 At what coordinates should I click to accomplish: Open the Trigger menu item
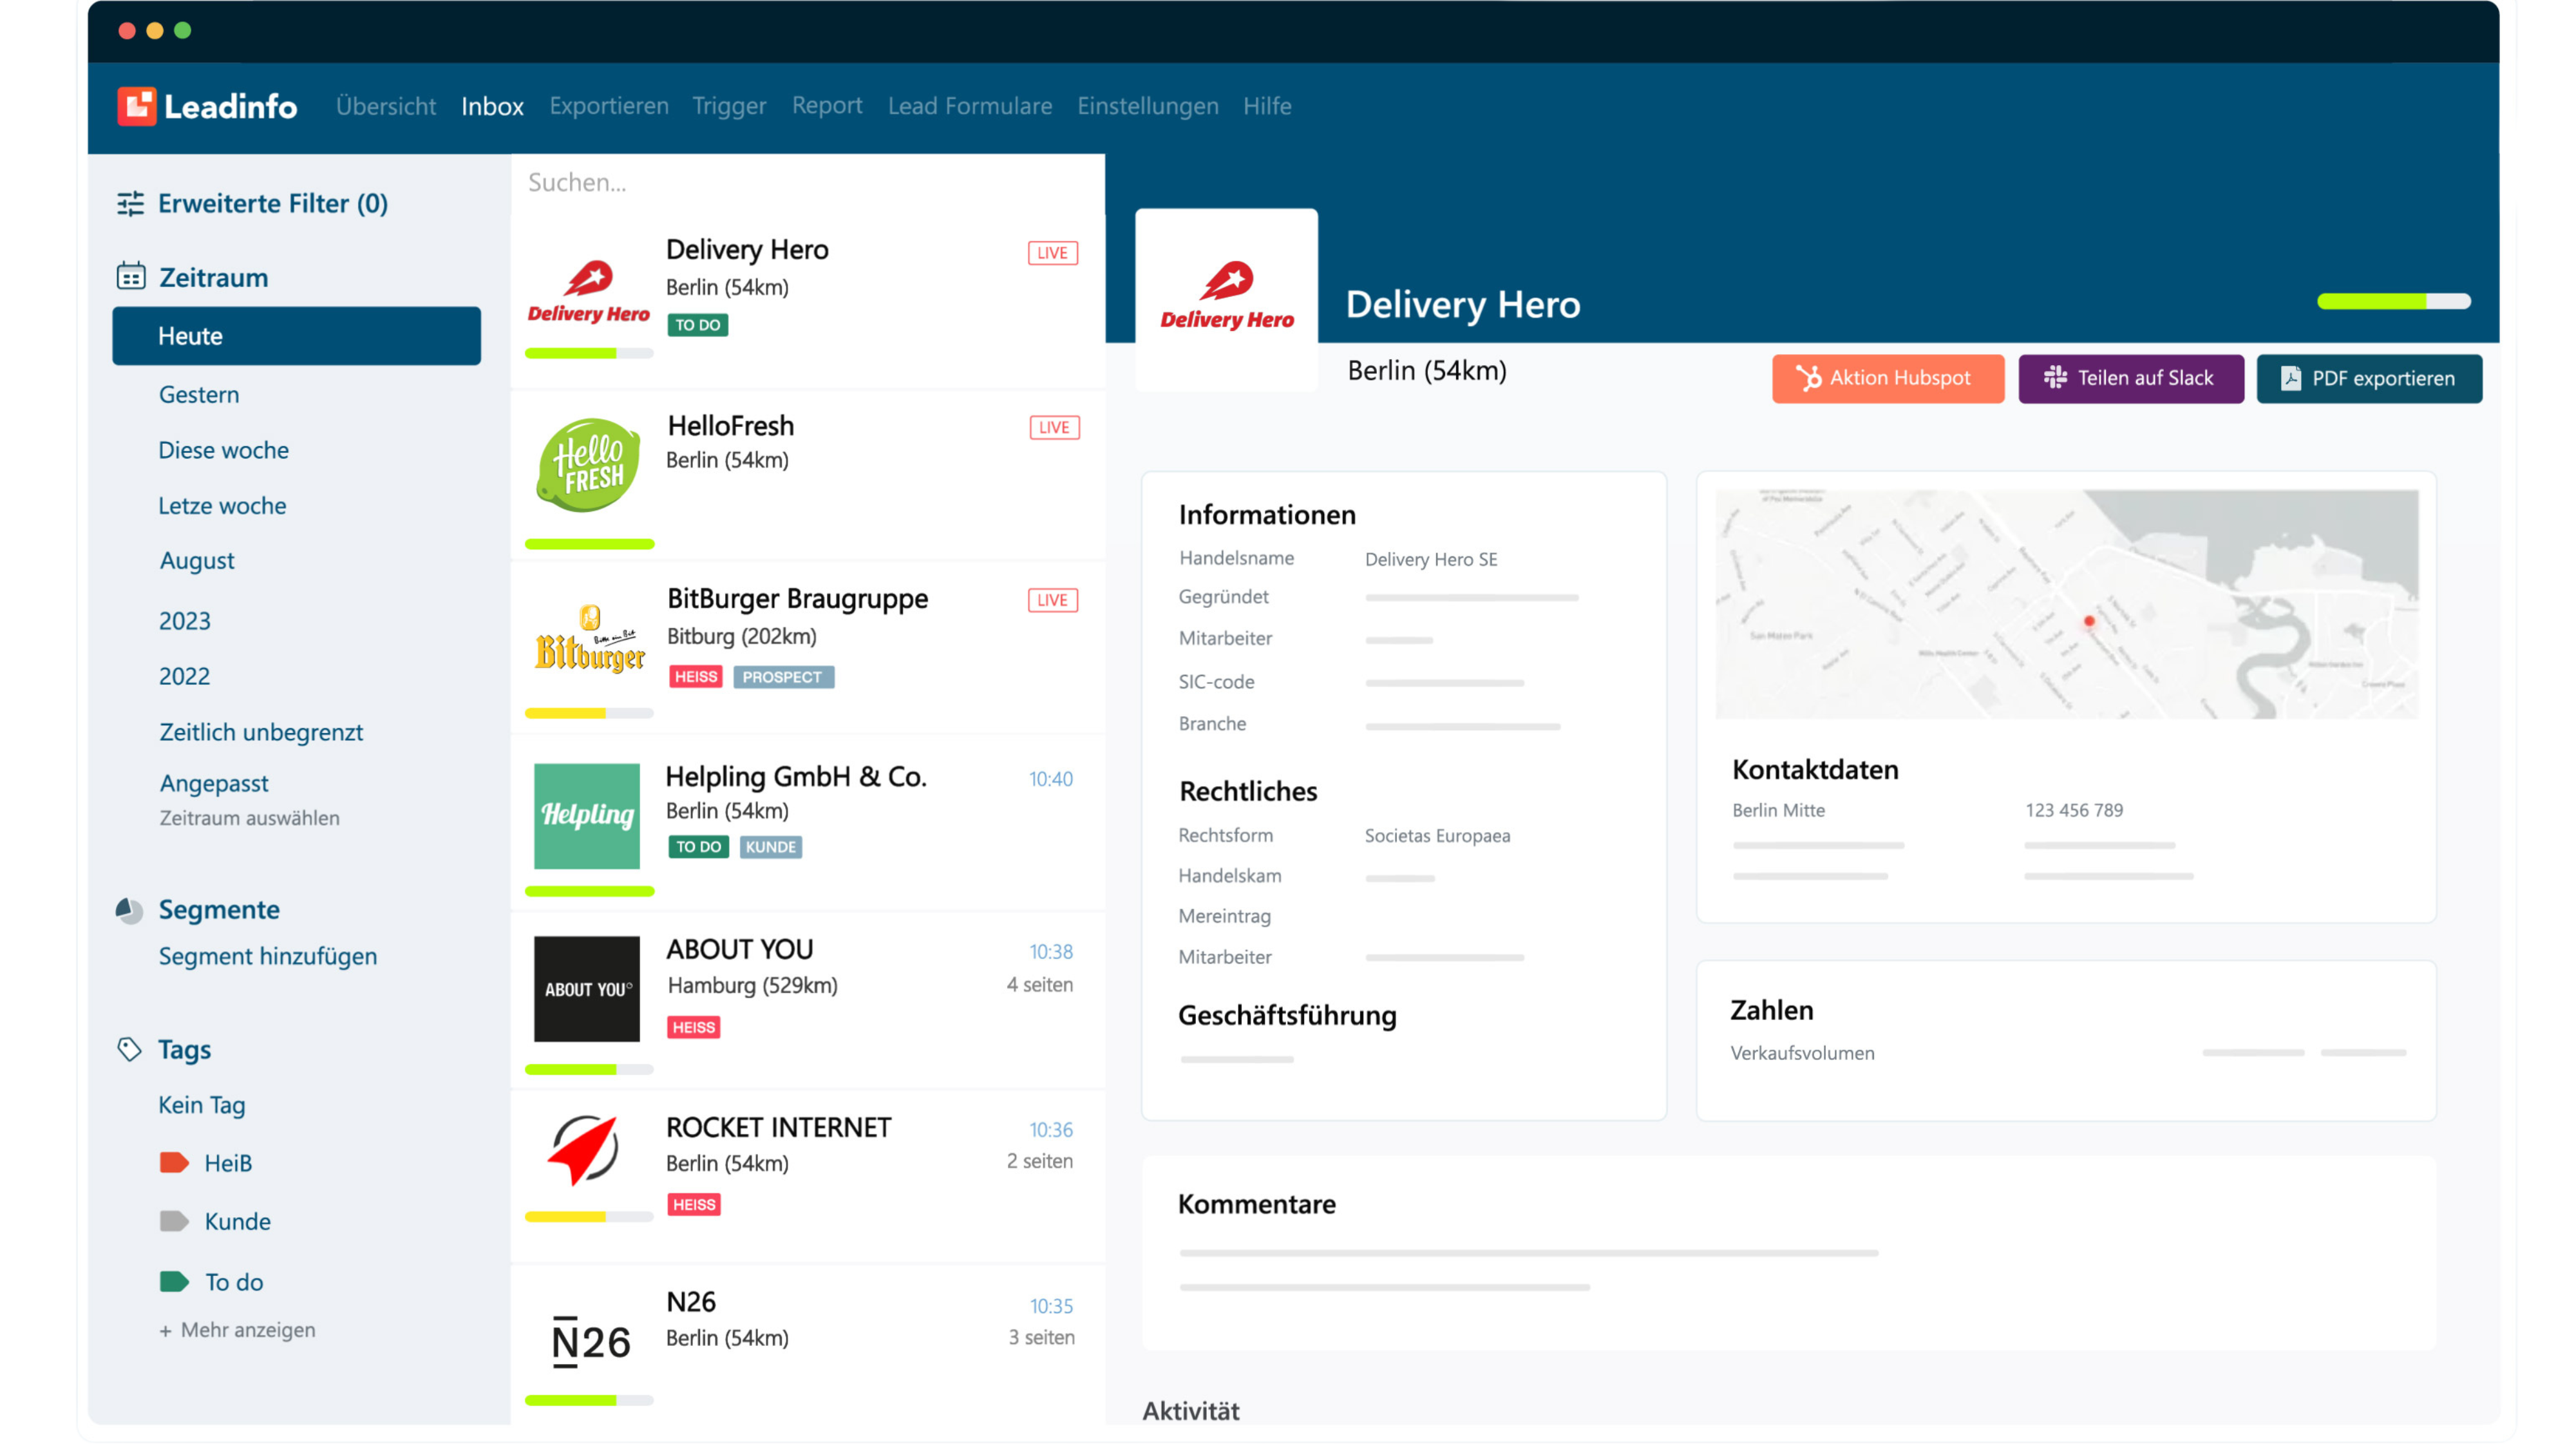729,106
